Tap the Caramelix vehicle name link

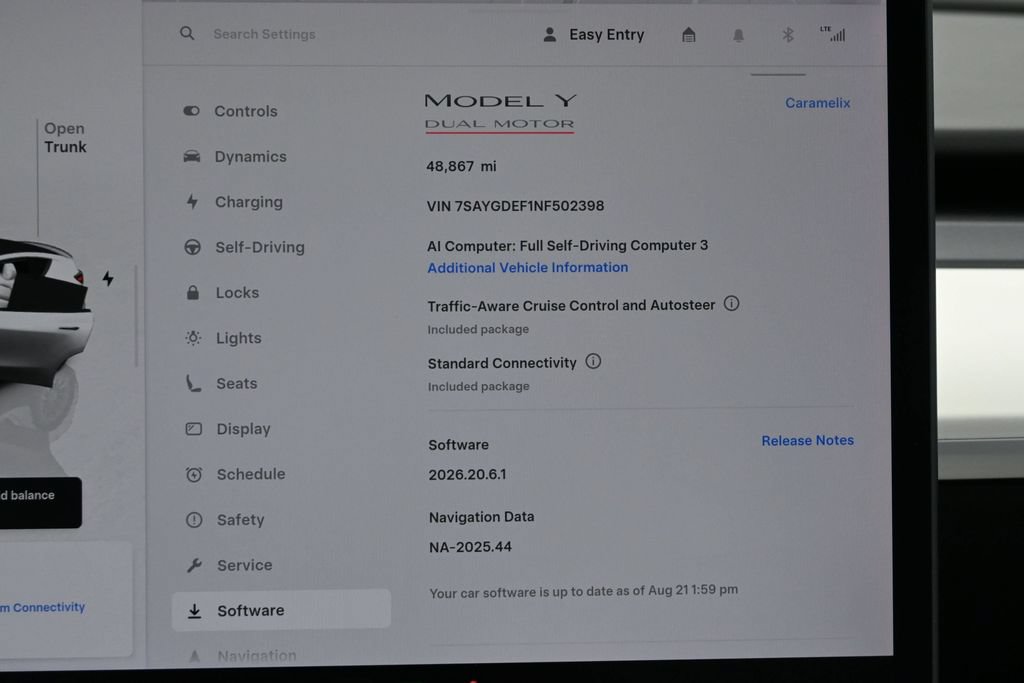(818, 103)
